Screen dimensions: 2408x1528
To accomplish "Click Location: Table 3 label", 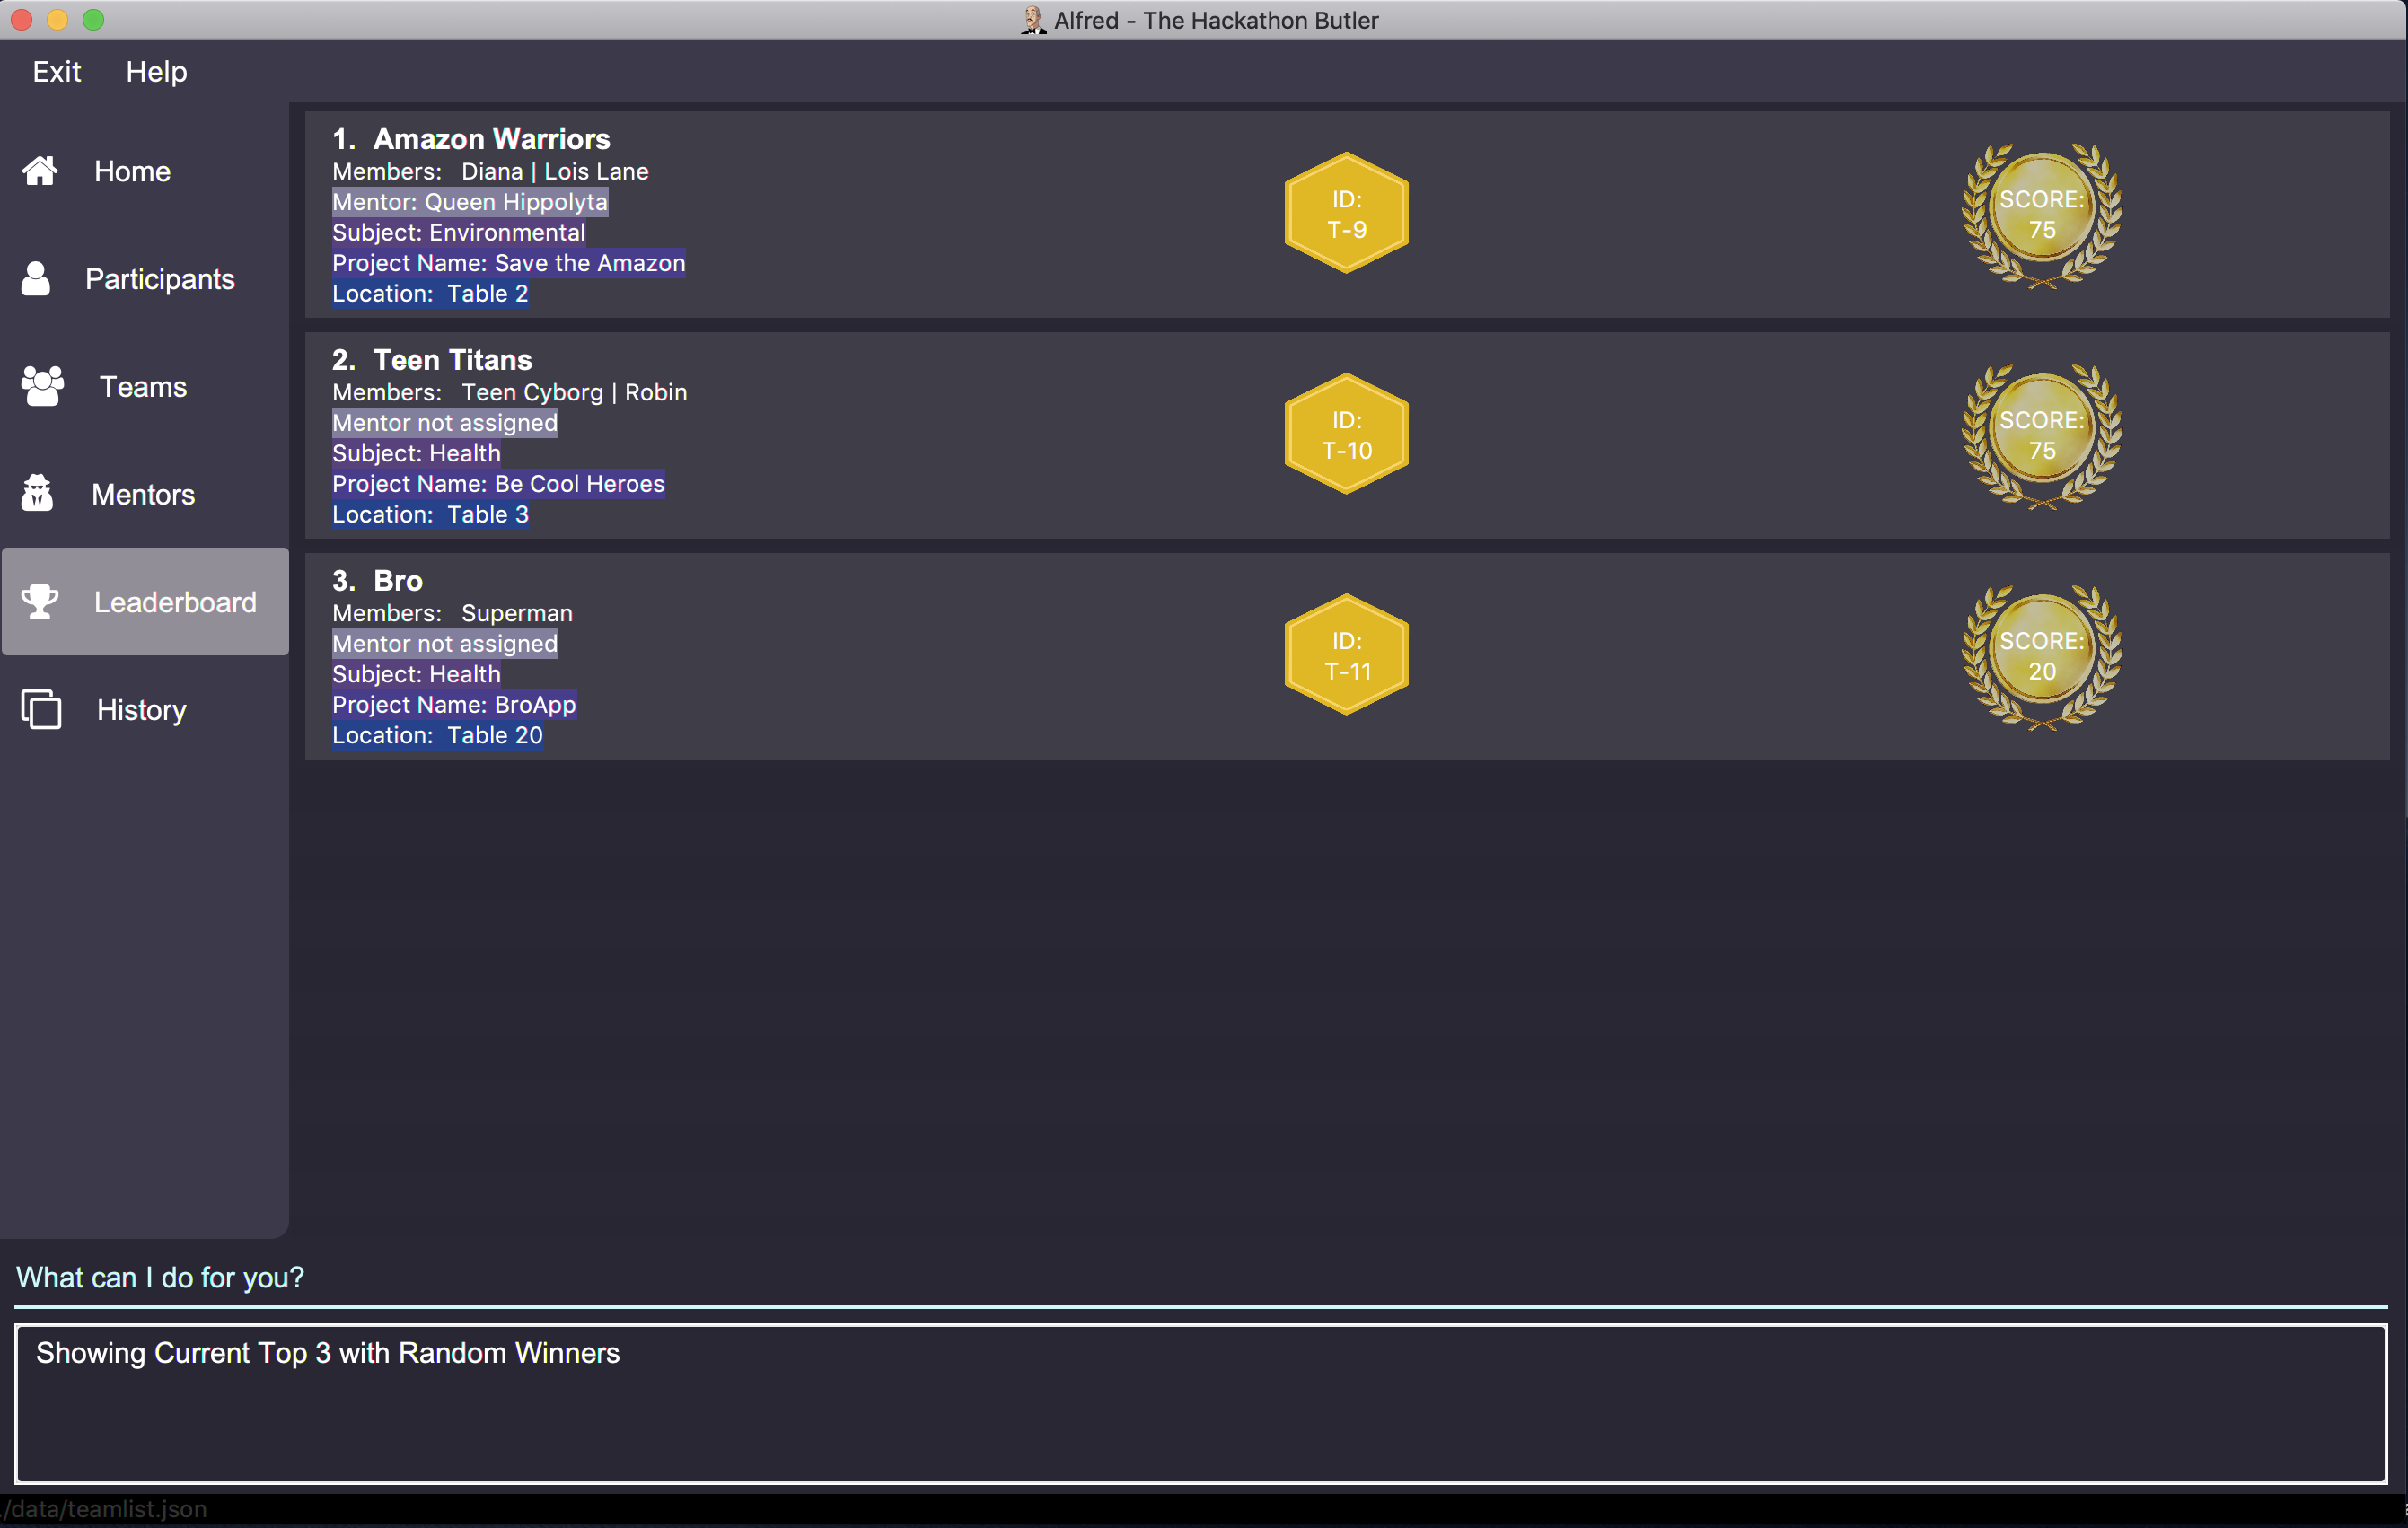I will click(430, 515).
